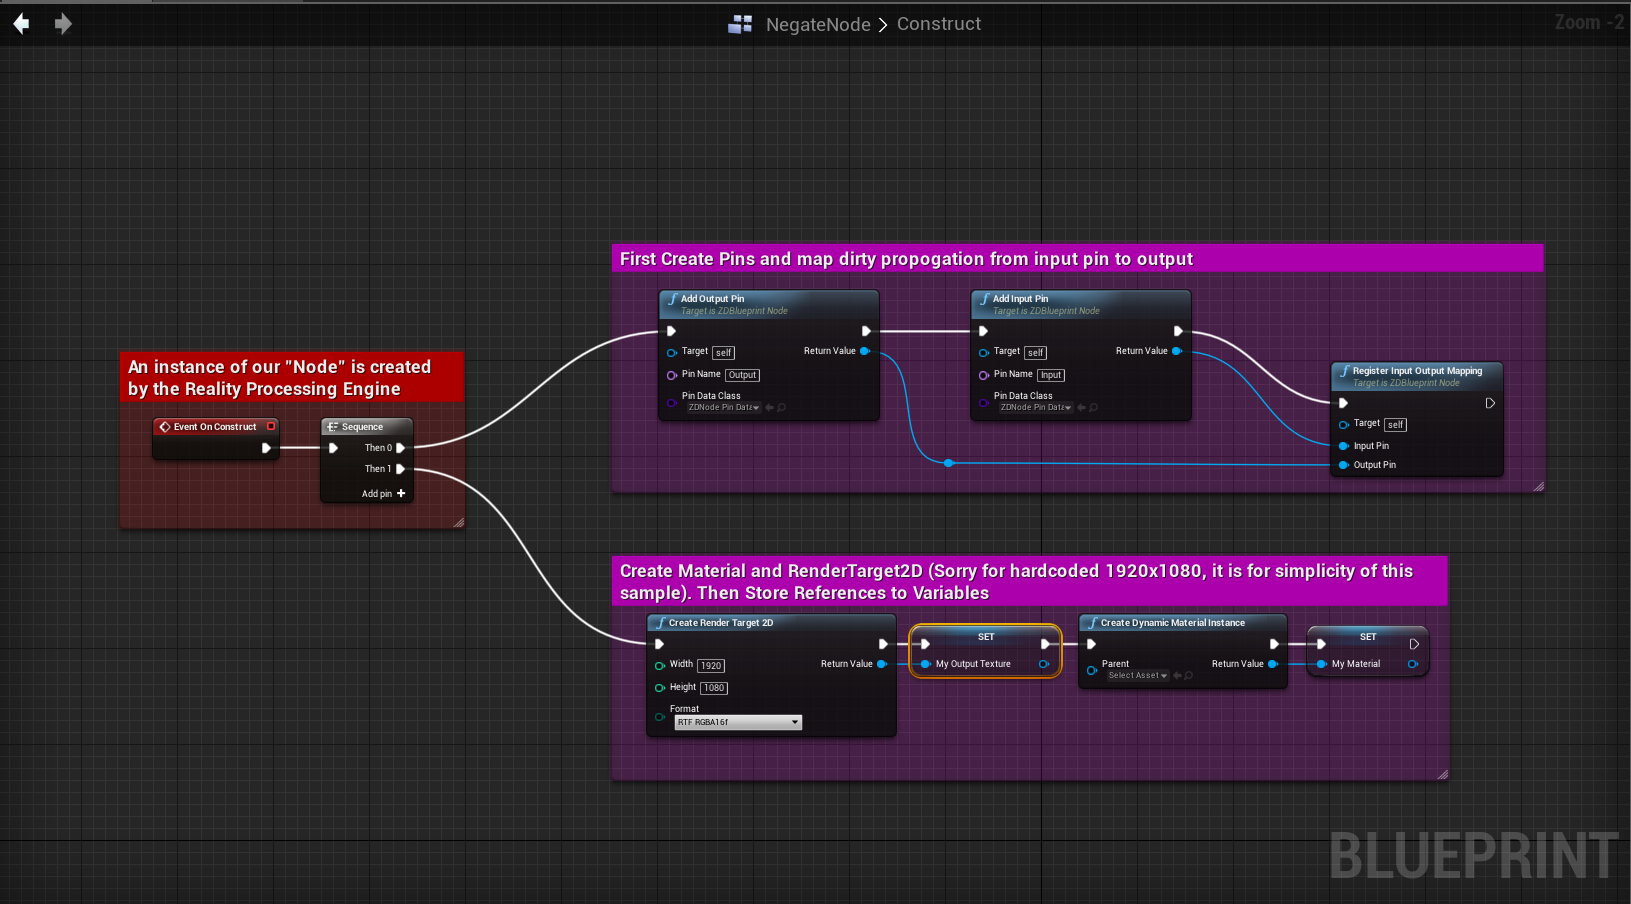Image resolution: width=1631 pixels, height=904 pixels.
Task: Click the Return Value pin on Add Output Pin
Action: coord(865,351)
